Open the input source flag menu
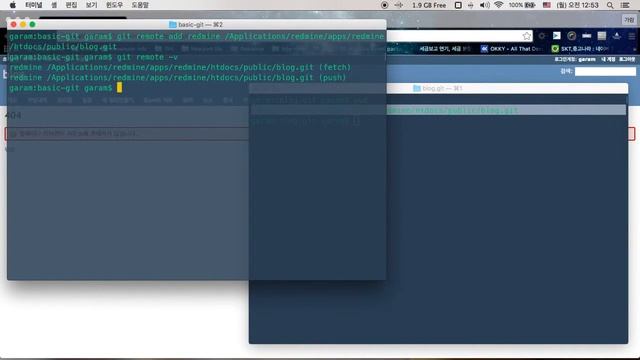Image resolution: width=640 pixels, height=360 pixels. (547, 5)
